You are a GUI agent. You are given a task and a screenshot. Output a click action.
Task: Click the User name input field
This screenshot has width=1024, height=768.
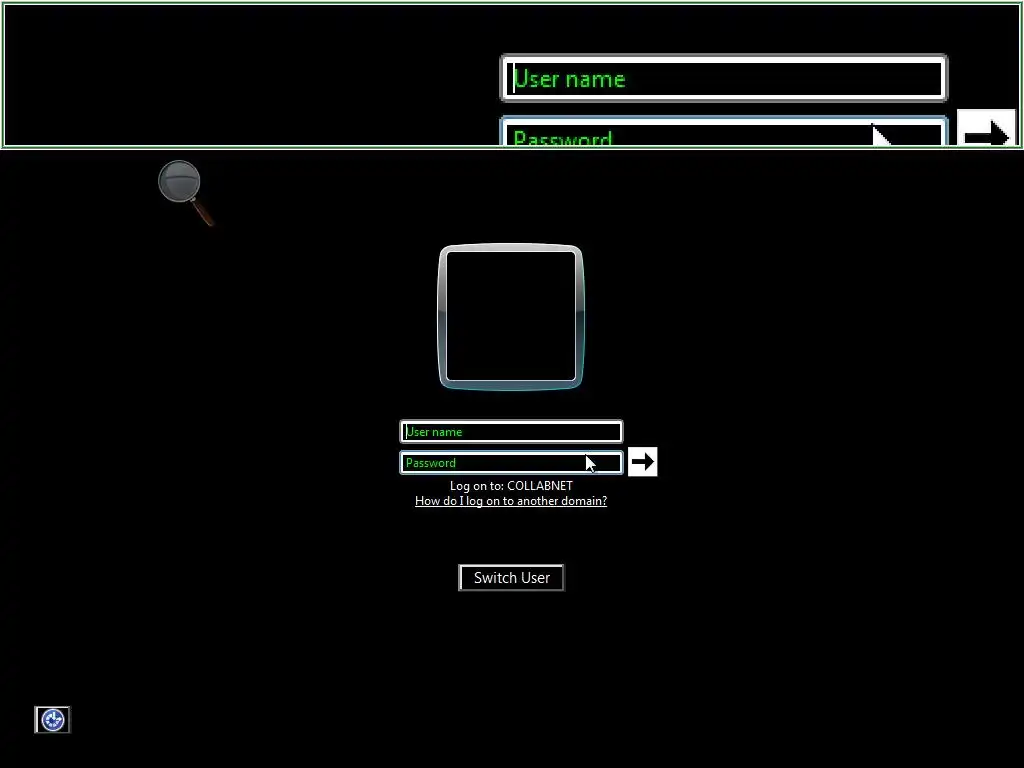[x=511, y=432]
